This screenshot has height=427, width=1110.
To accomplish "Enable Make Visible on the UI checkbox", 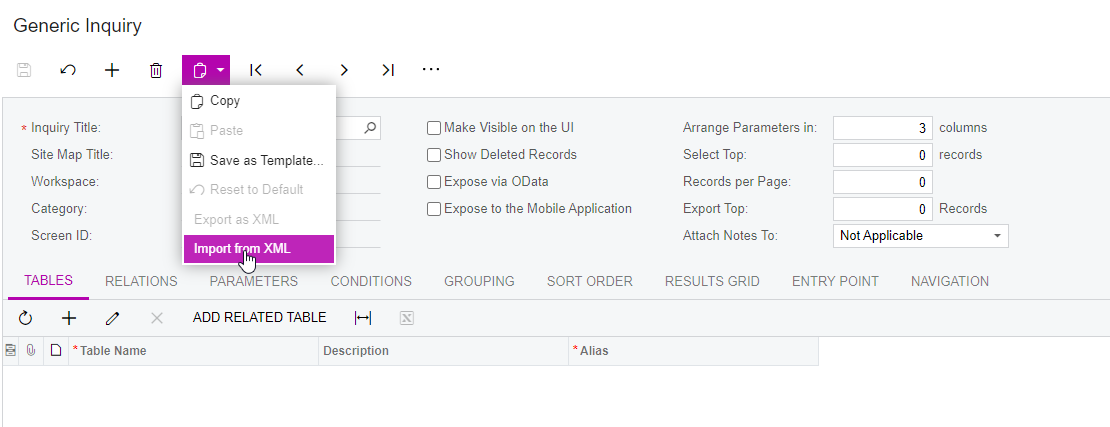I will click(x=434, y=128).
